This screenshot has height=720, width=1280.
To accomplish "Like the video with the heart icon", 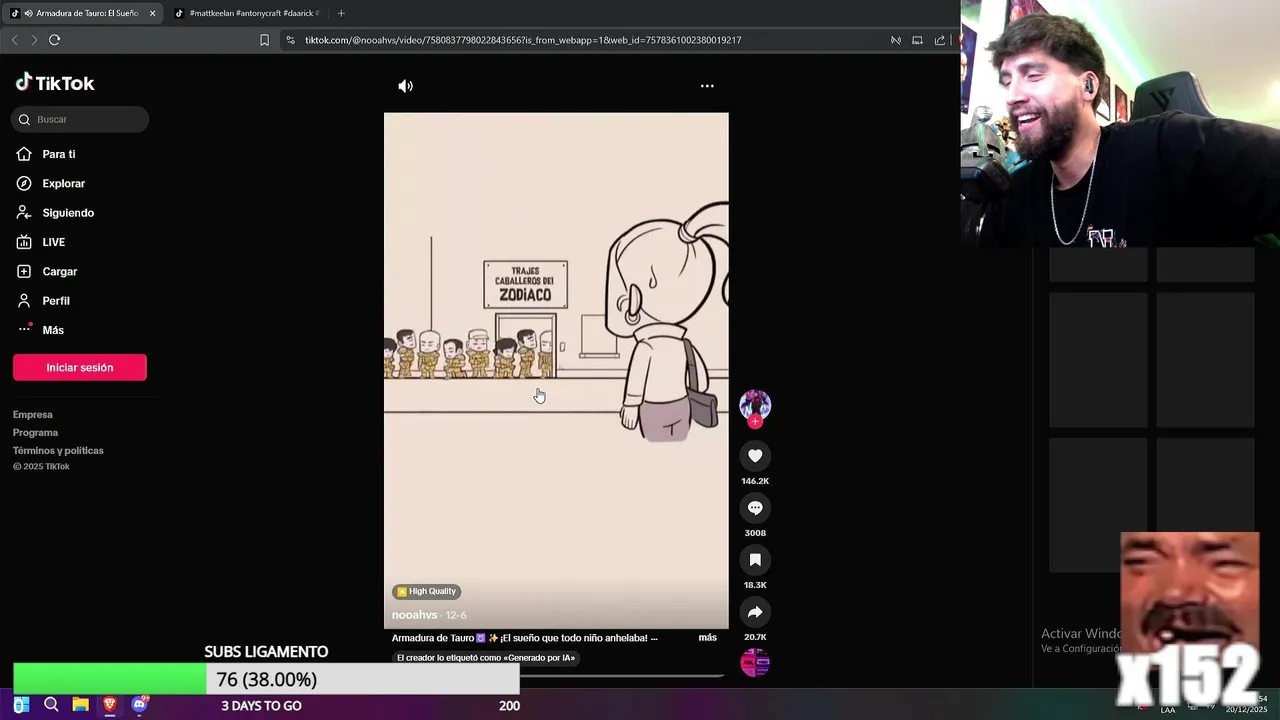I will click(755, 456).
